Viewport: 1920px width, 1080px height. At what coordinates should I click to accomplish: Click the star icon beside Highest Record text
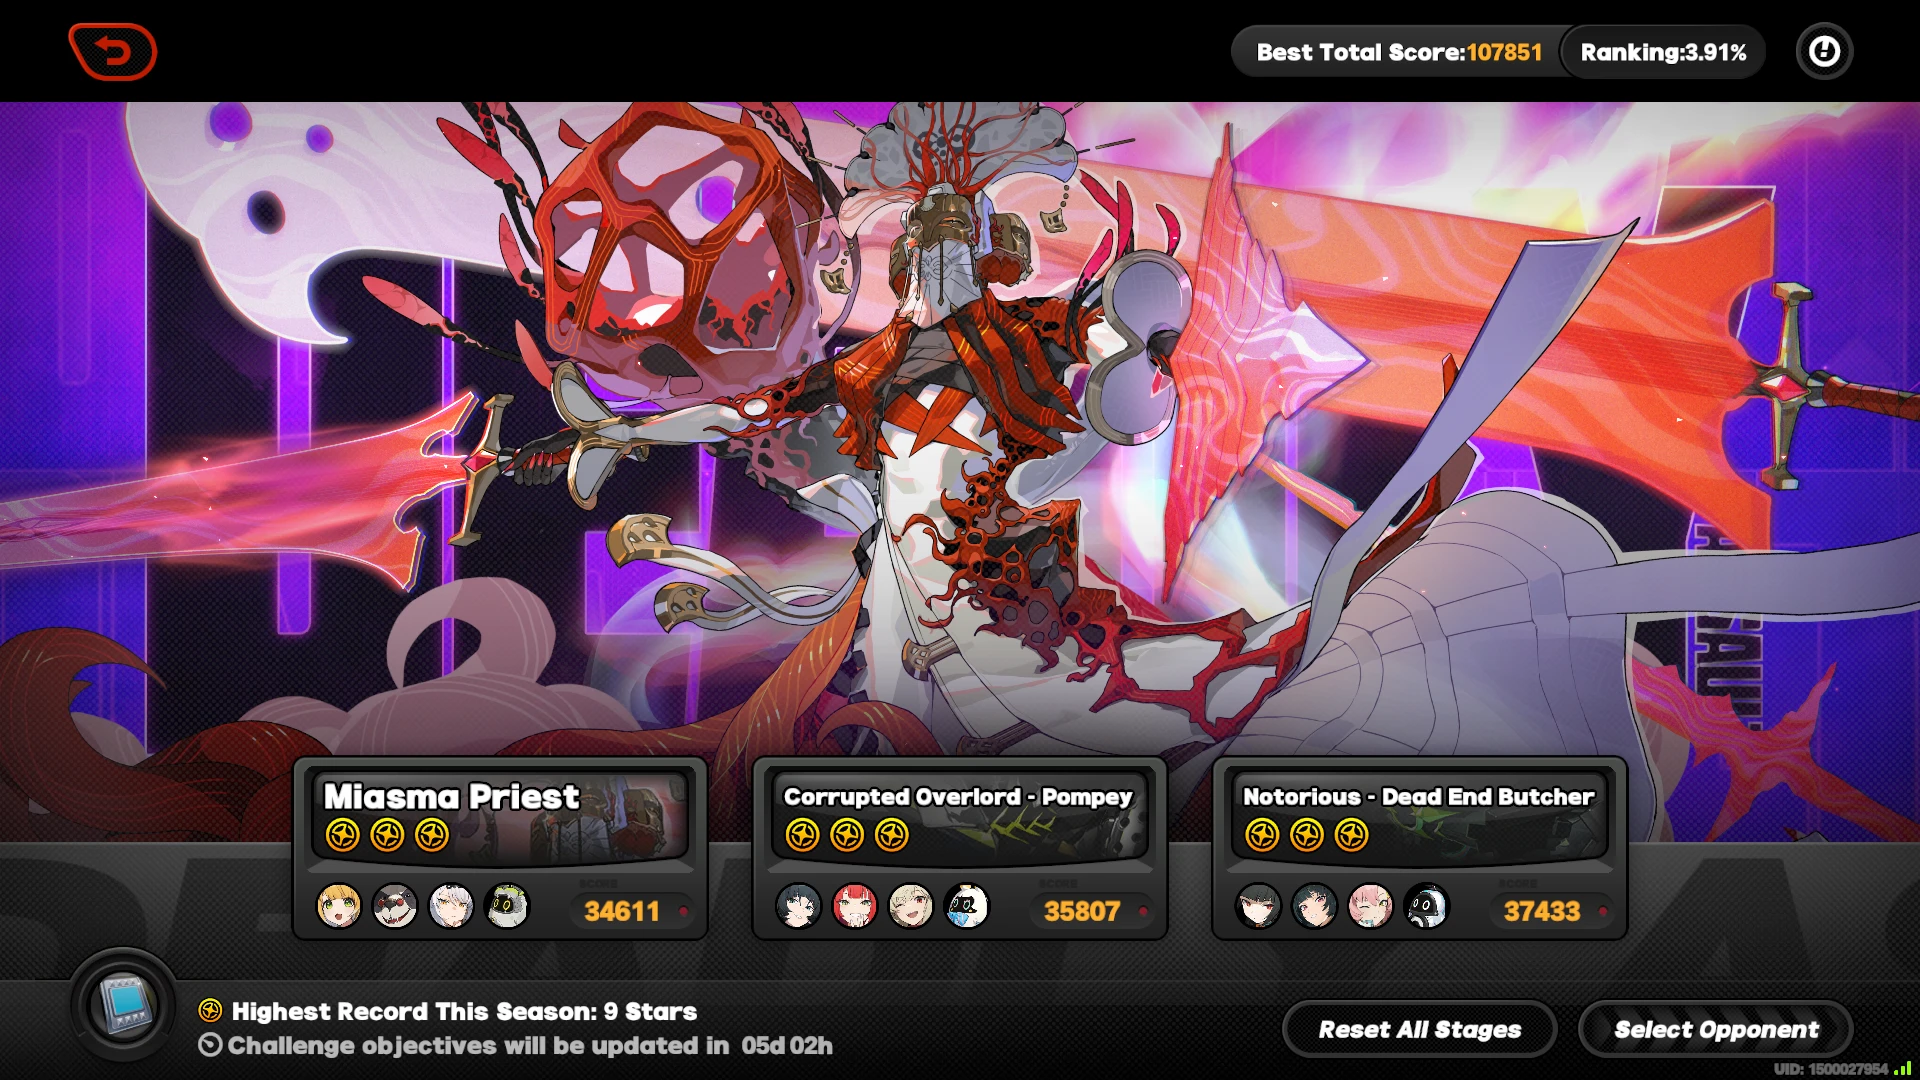click(210, 1010)
